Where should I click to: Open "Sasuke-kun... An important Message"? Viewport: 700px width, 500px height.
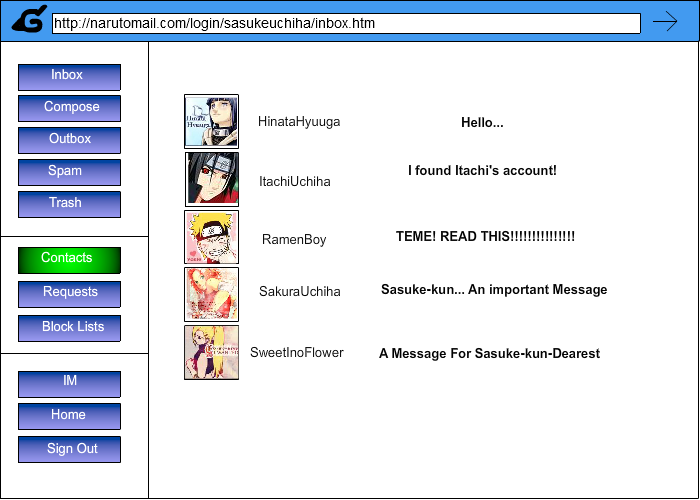[x=494, y=290]
